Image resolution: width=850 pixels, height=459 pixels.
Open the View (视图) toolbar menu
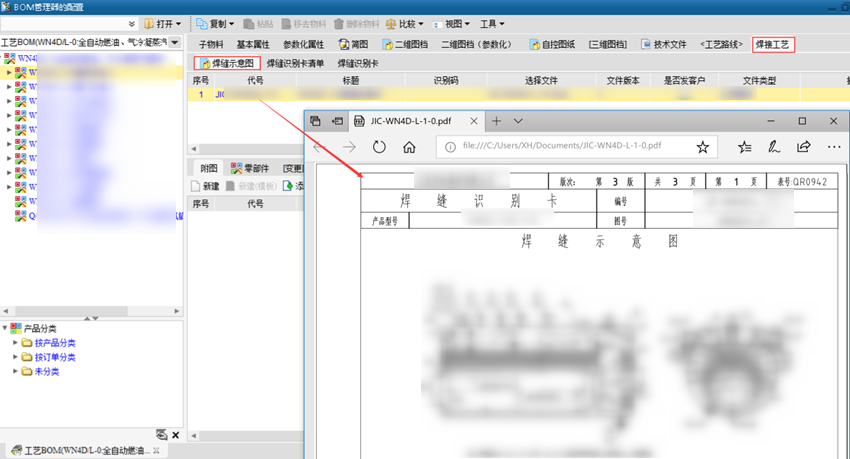tap(451, 24)
